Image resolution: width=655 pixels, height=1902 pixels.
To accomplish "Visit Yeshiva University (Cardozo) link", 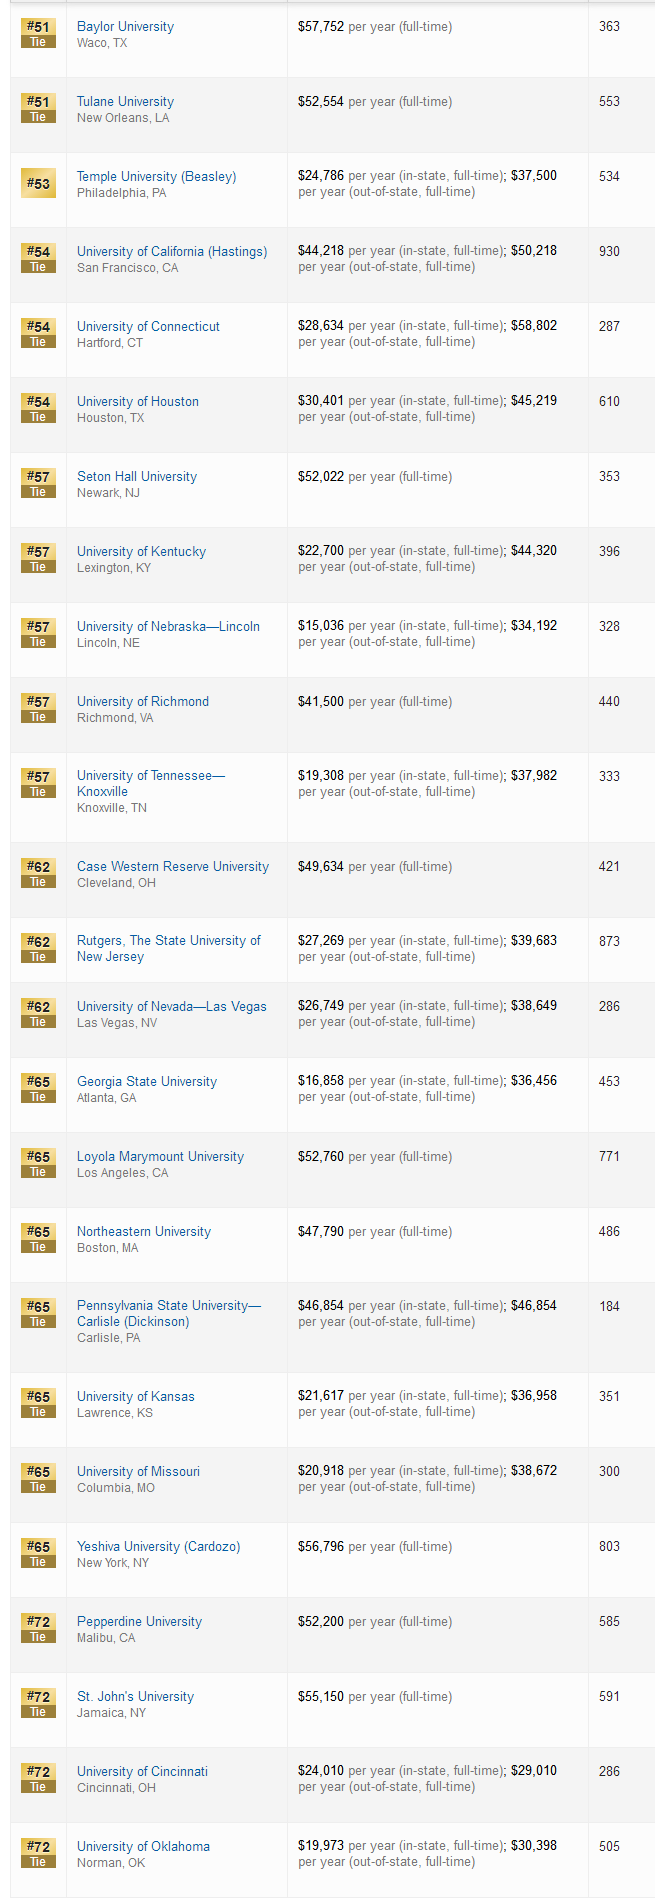I will point(159,1546).
